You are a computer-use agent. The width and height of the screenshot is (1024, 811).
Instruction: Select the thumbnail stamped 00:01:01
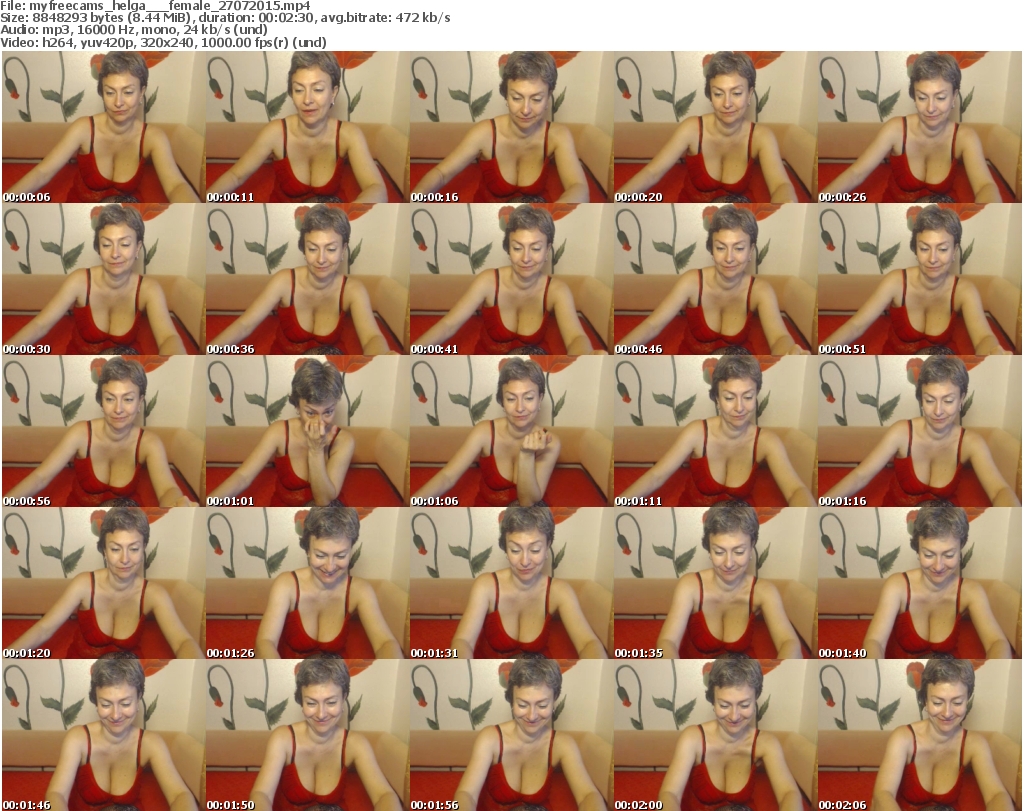pos(308,432)
